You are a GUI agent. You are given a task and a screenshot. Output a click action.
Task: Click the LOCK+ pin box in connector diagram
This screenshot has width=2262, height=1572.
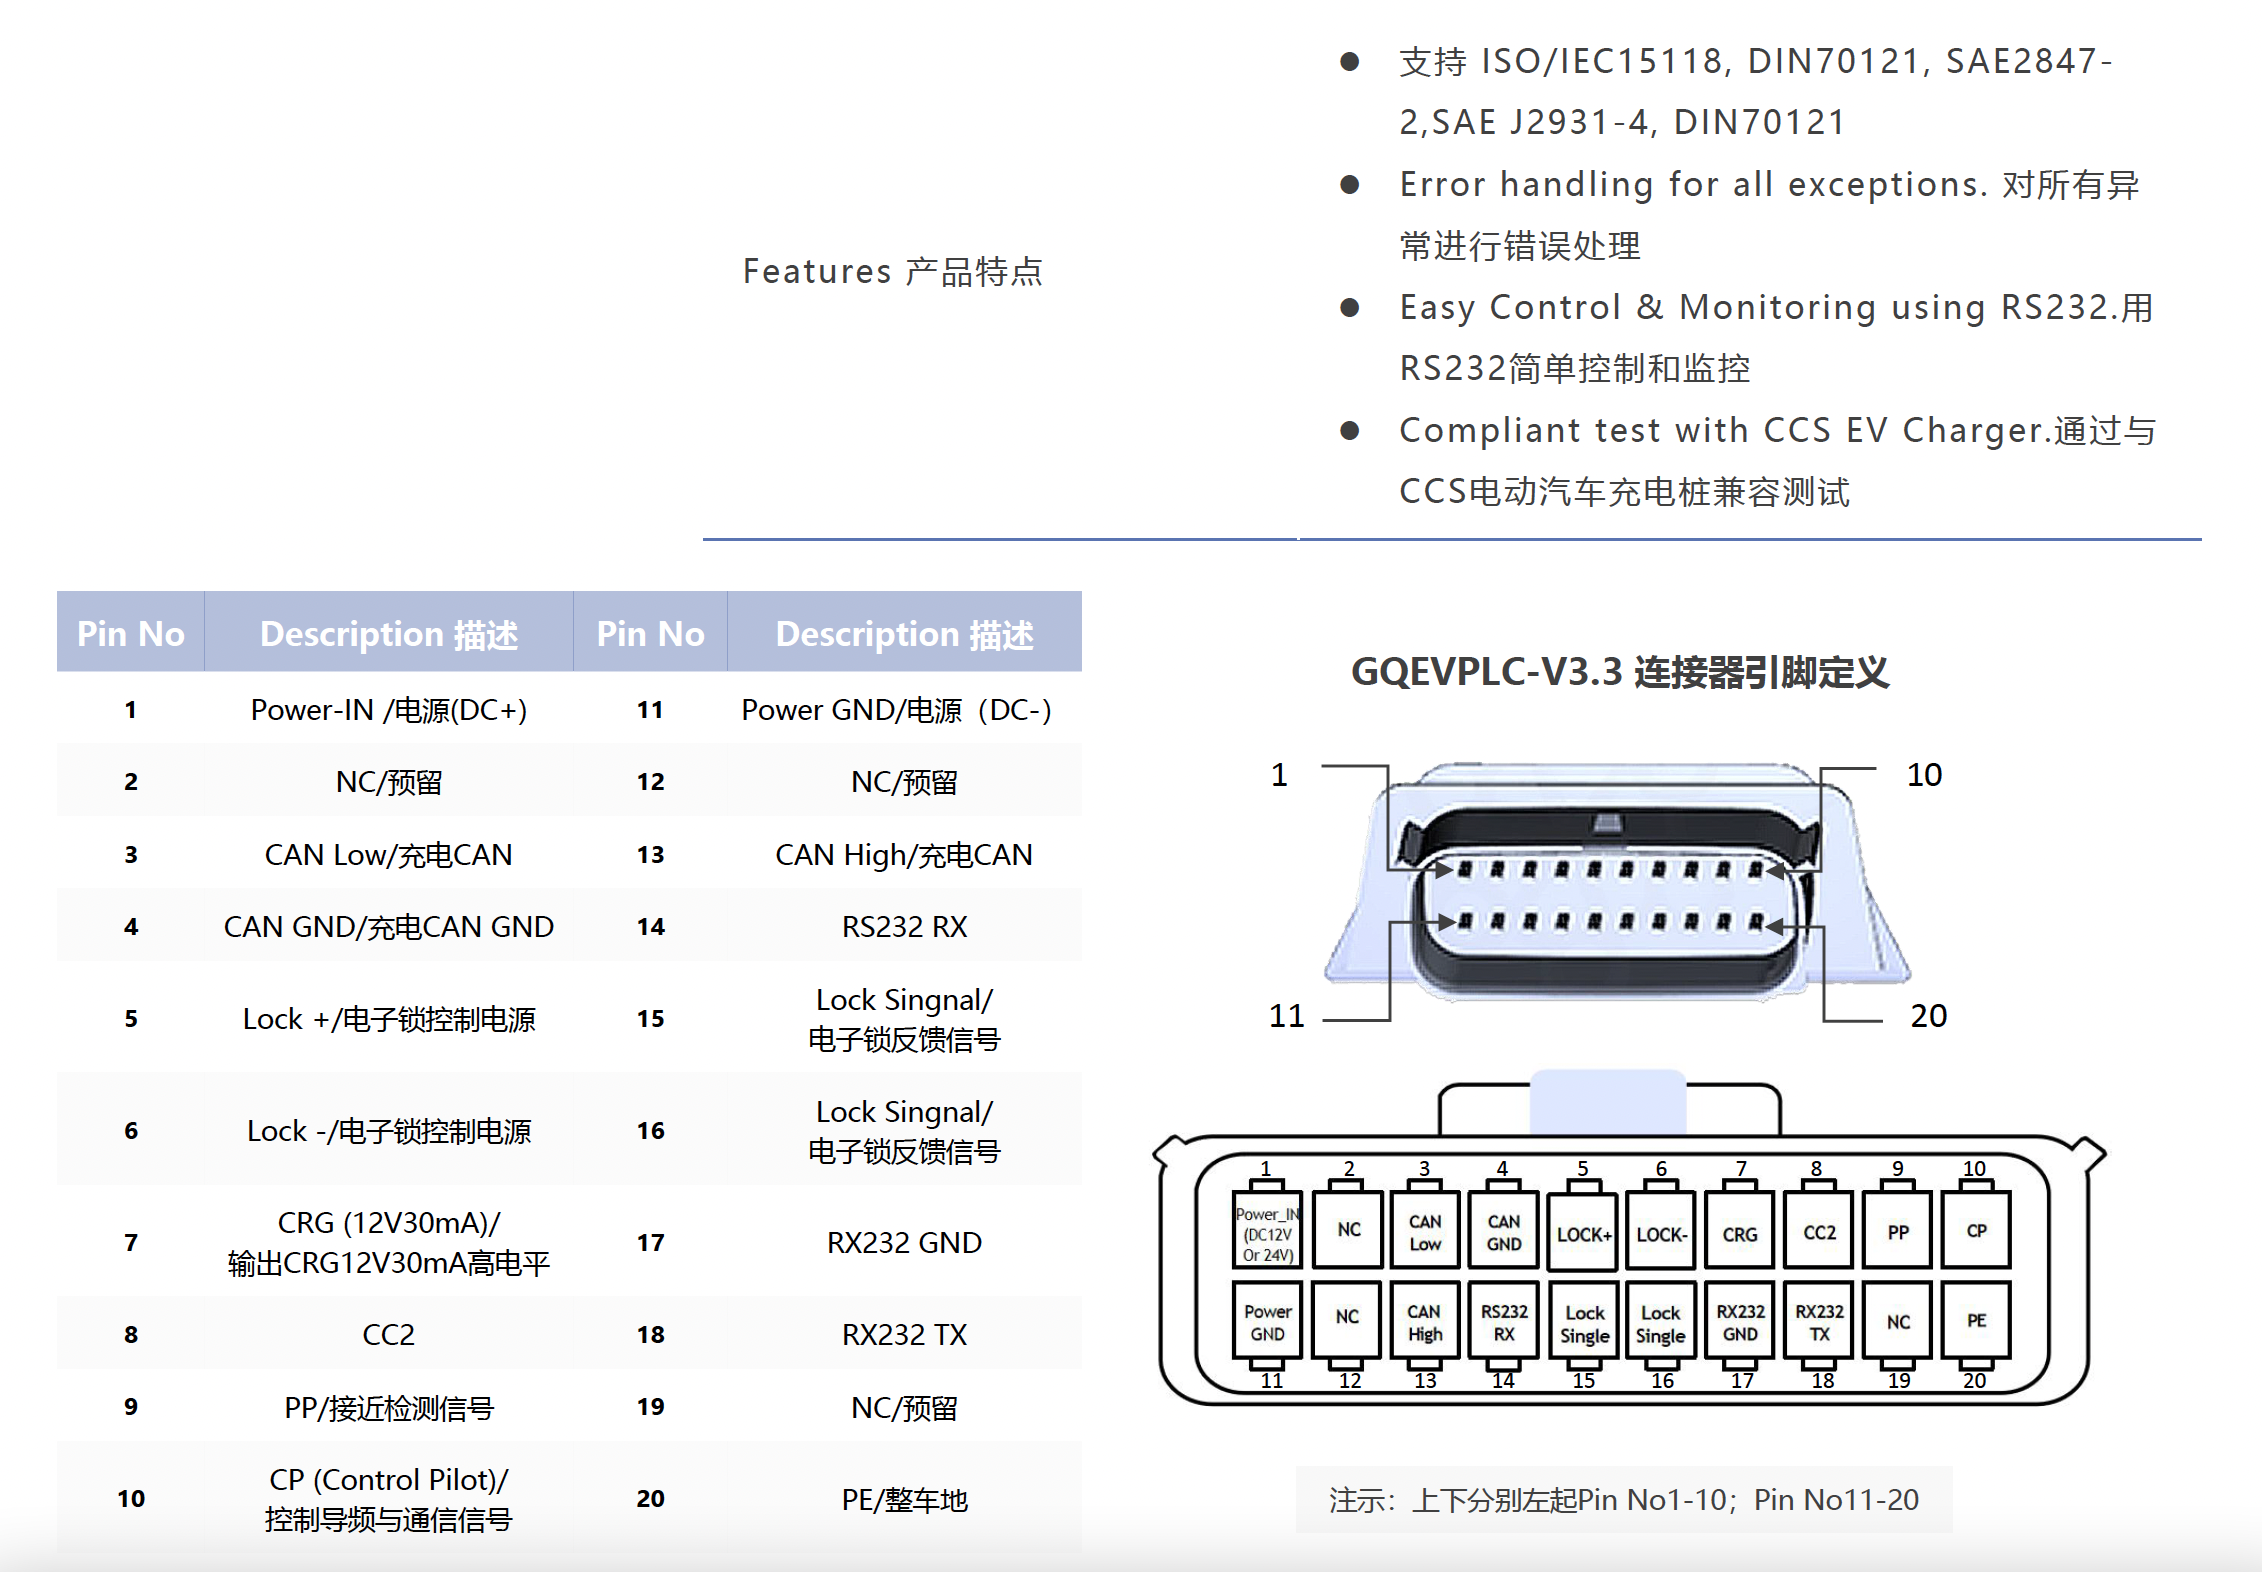pos(1583,1233)
